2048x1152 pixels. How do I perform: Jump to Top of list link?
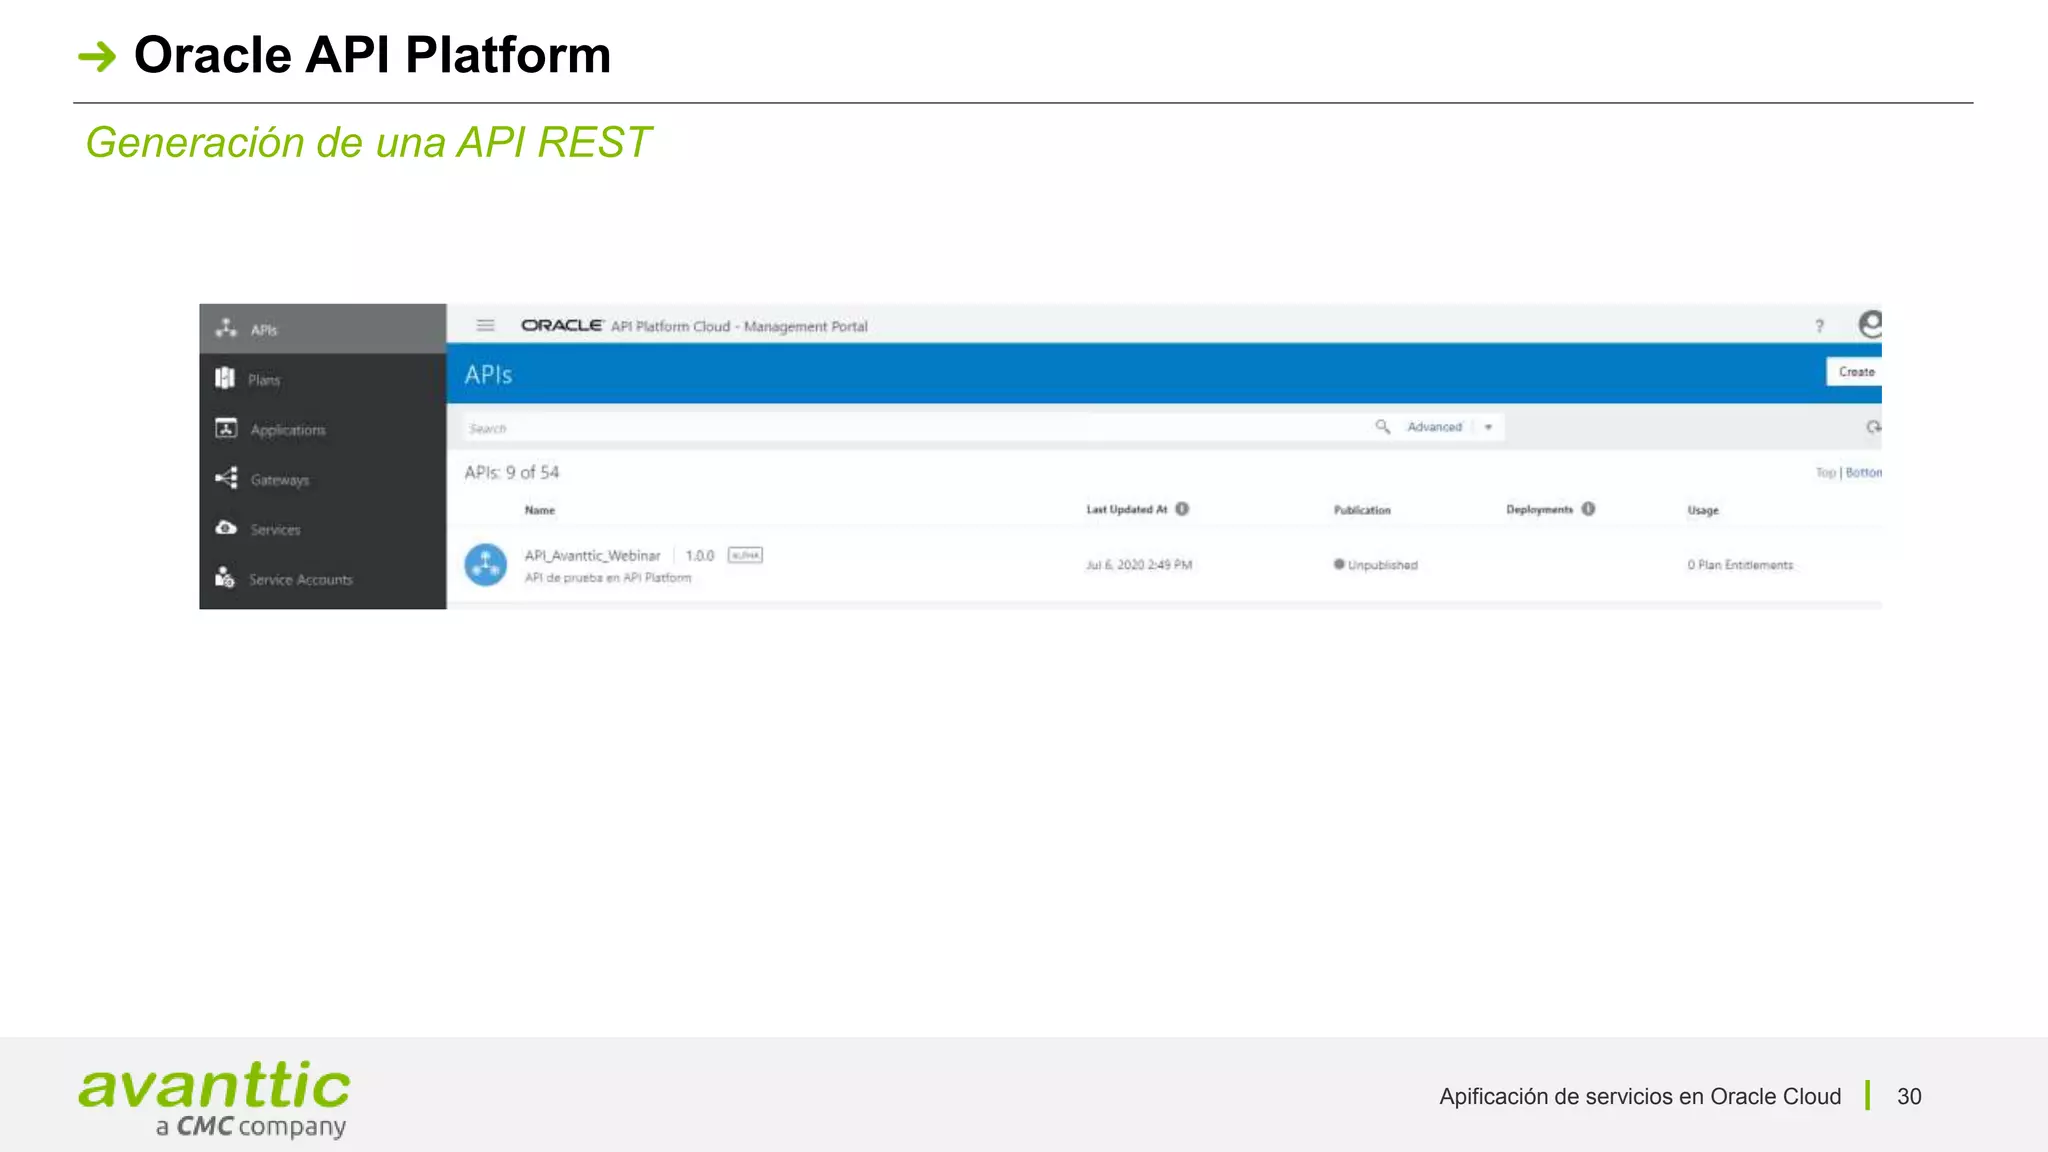click(1825, 473)
